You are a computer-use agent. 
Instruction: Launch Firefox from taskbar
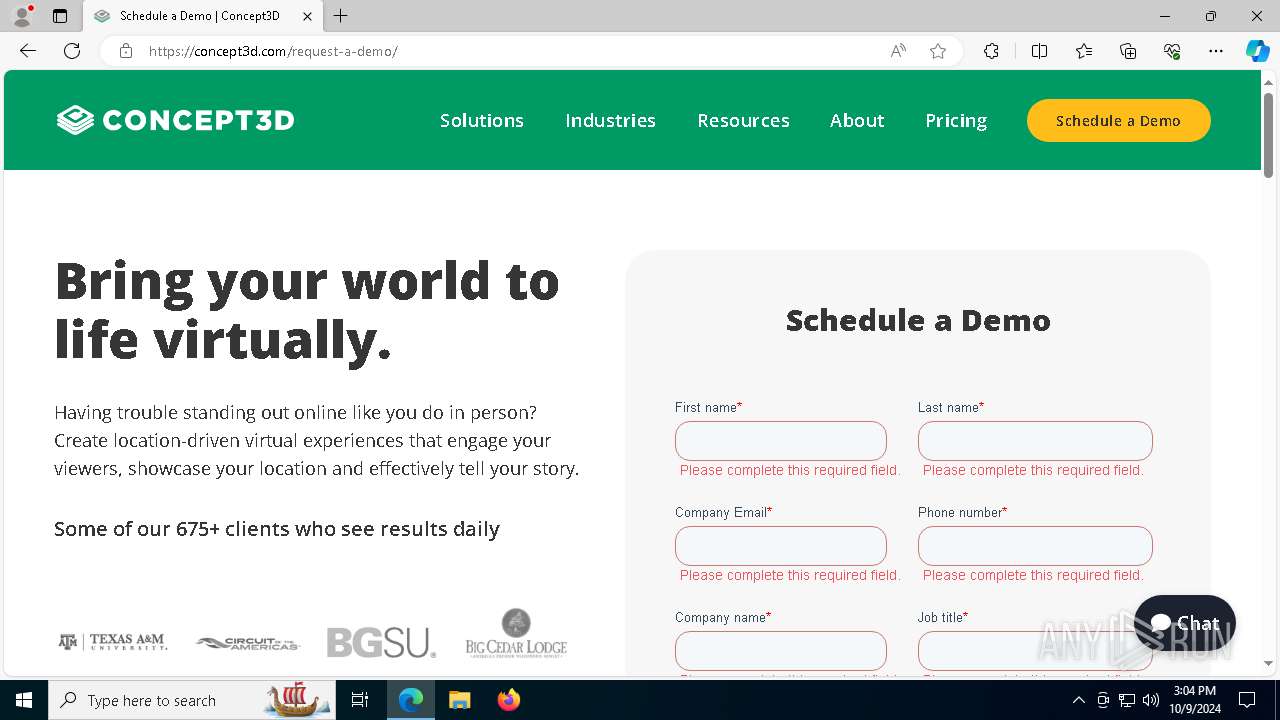(x=509, y=700)
